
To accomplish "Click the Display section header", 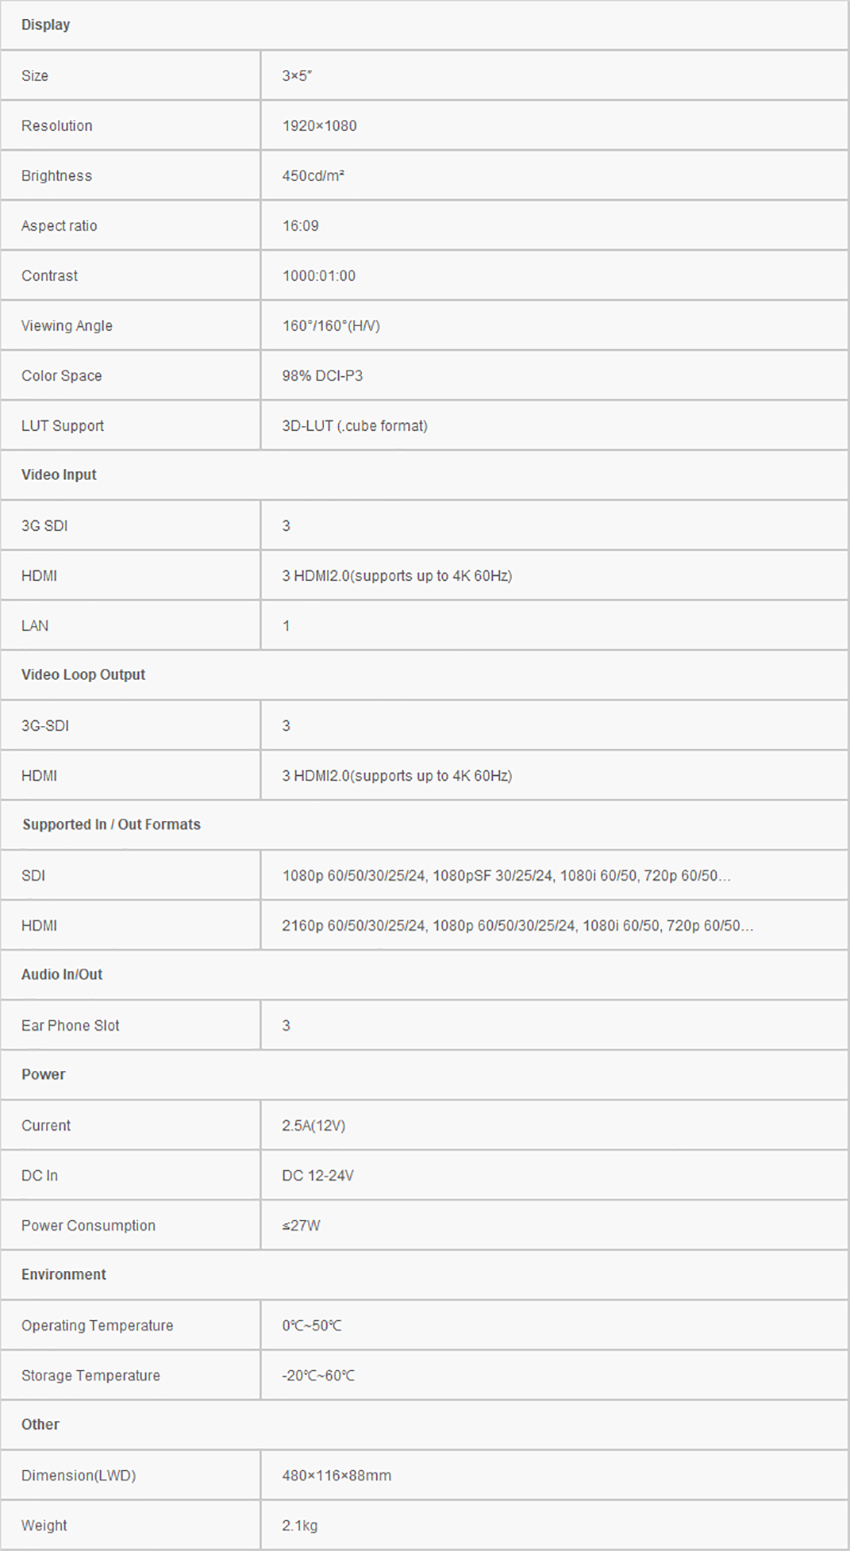I will (x=46, y=25).
